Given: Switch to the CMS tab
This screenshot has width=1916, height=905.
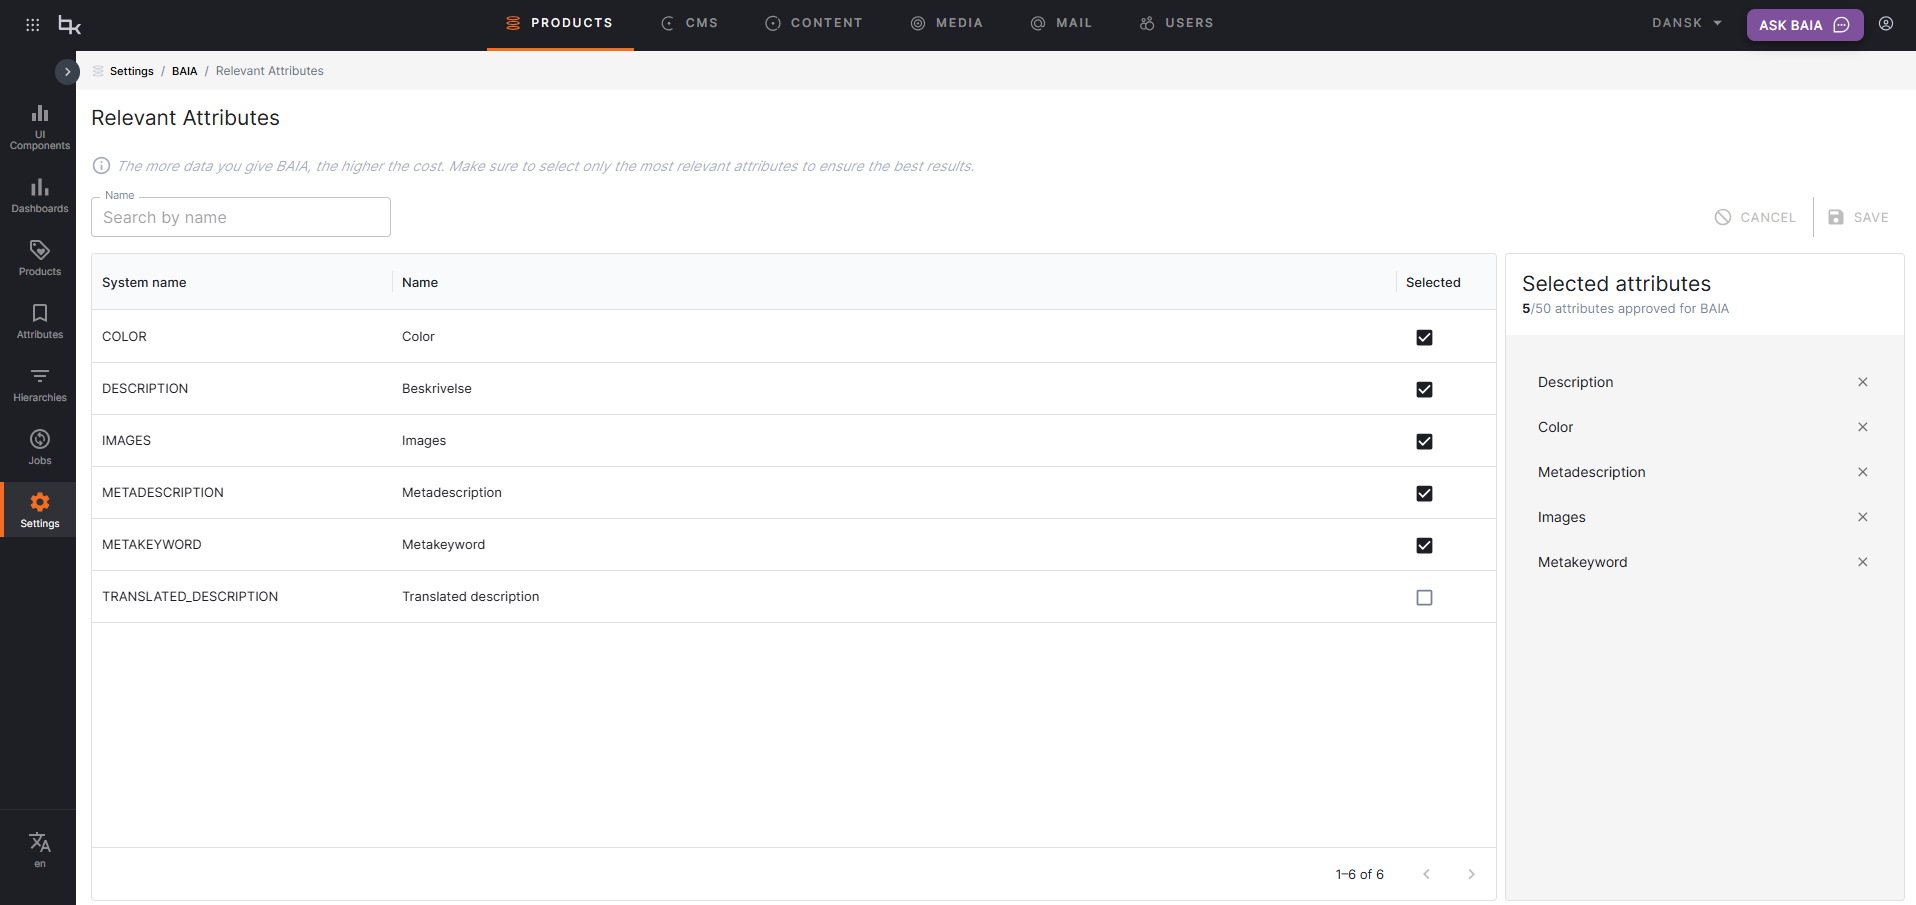Looking at the screenshot, I should click(690, 23).
